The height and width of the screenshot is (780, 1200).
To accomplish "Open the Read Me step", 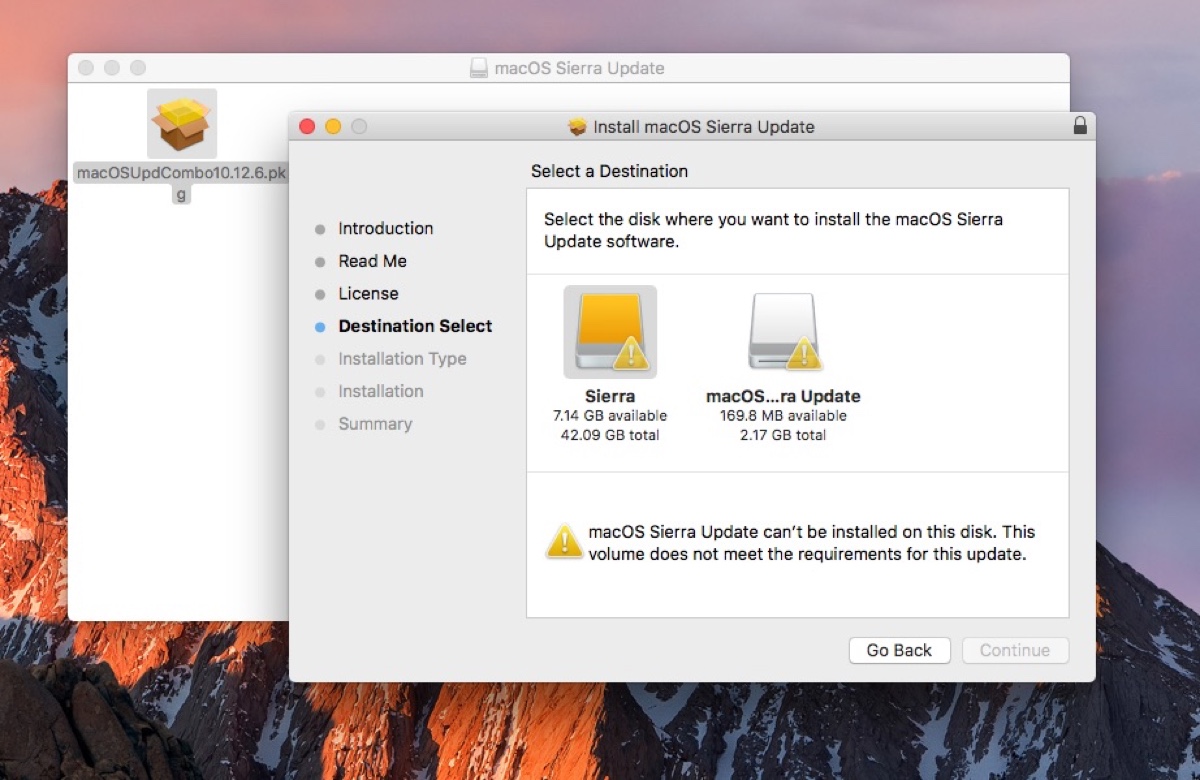I will 372,261.
